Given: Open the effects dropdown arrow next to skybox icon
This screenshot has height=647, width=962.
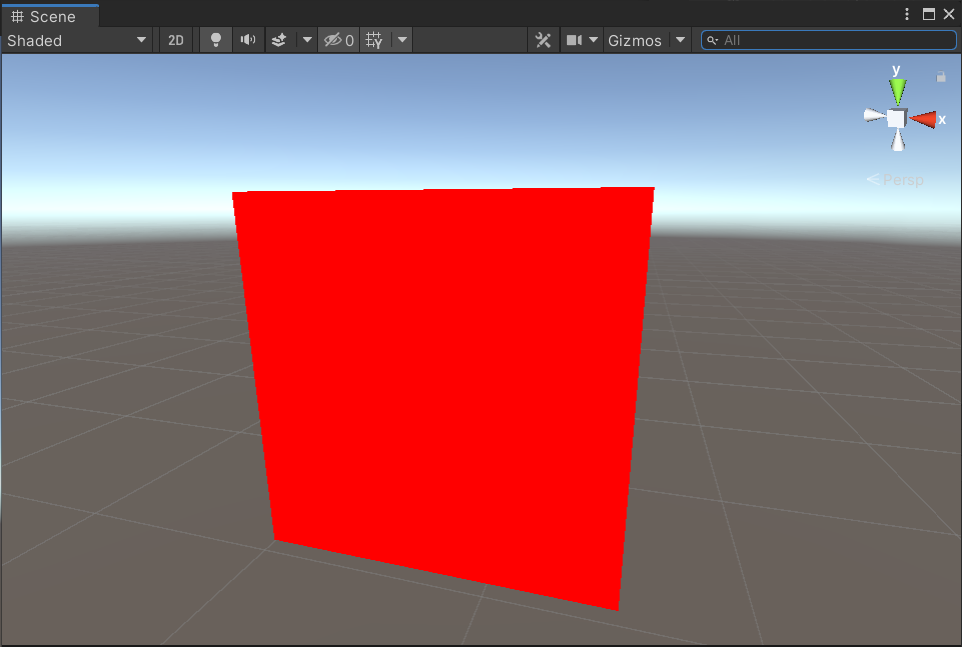Looking at the screenshot, I should click(x=306, y=40).
